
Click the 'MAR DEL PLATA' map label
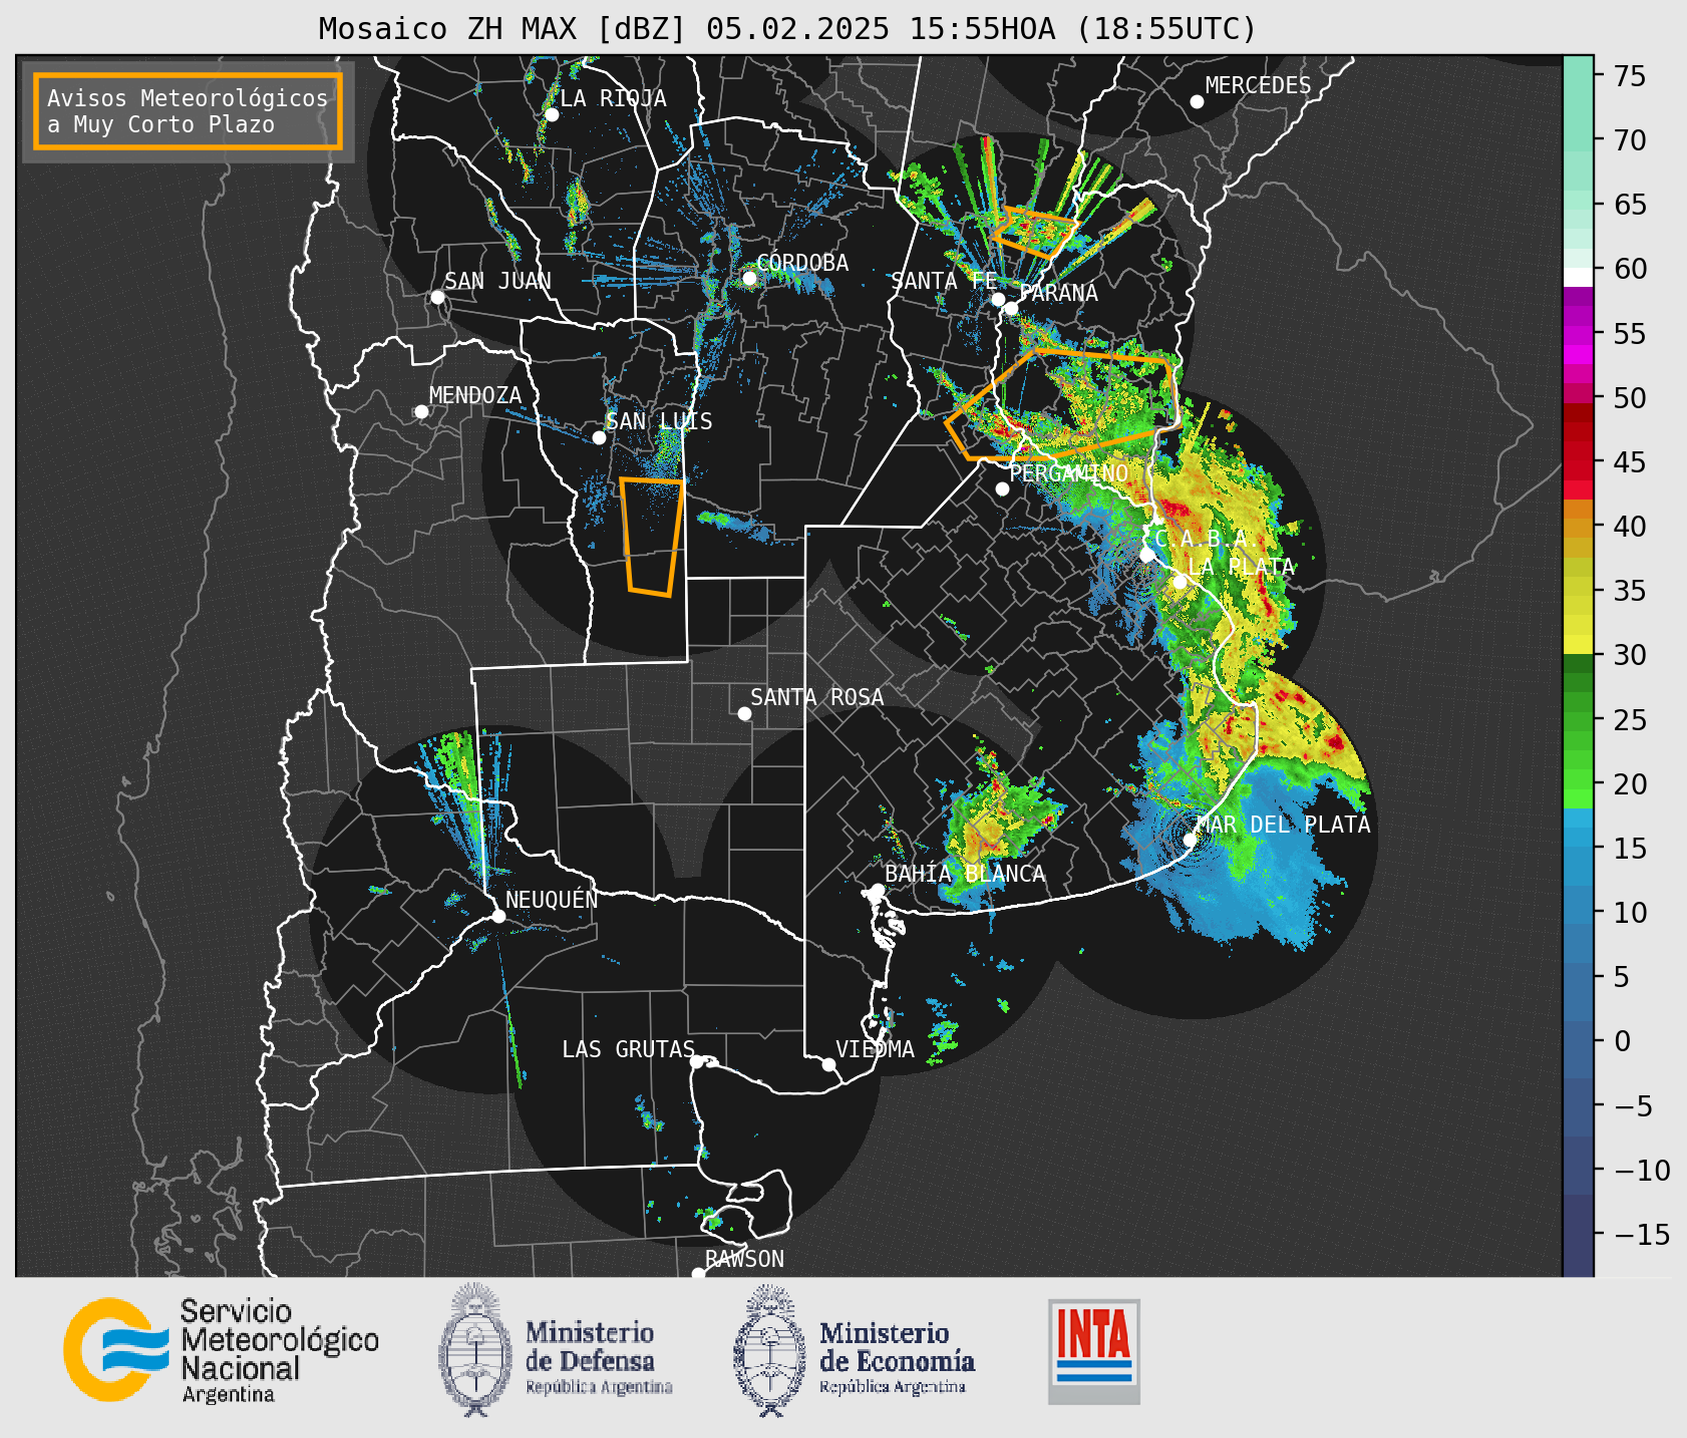coord(1283,825)
